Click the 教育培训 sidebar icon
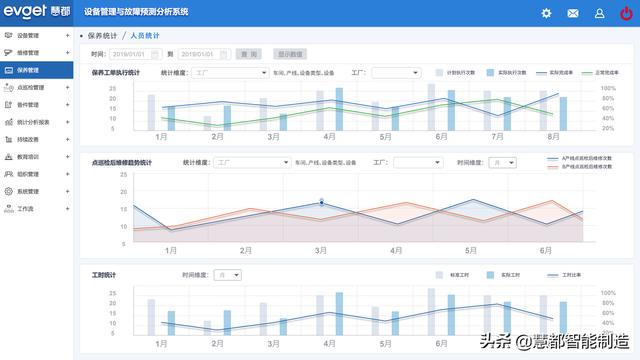 click(9, 157)
